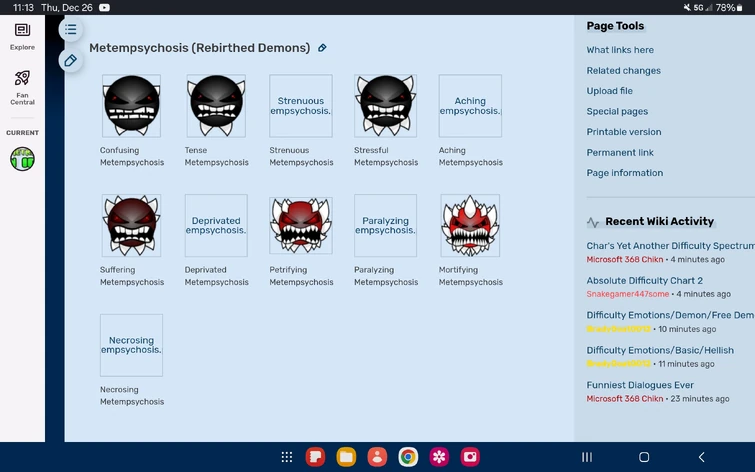Open Petrifying Metempsychosis face thumbnail
755x472 pixels.
click(x=301, y=225)
